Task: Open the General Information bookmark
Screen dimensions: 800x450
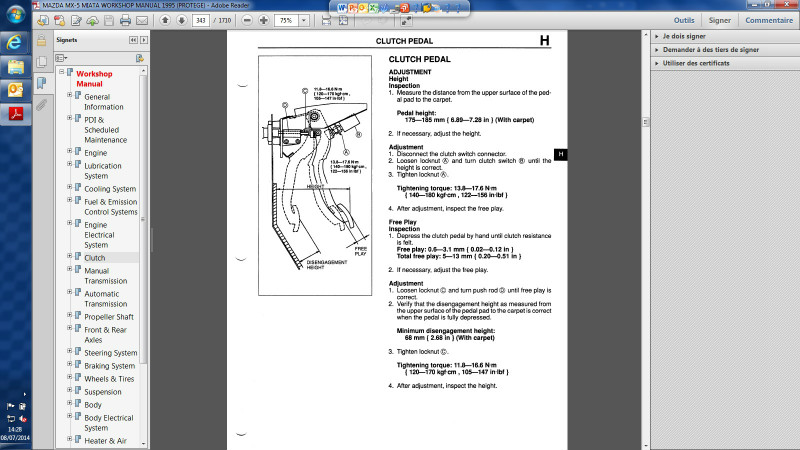Action: (104, 102)
